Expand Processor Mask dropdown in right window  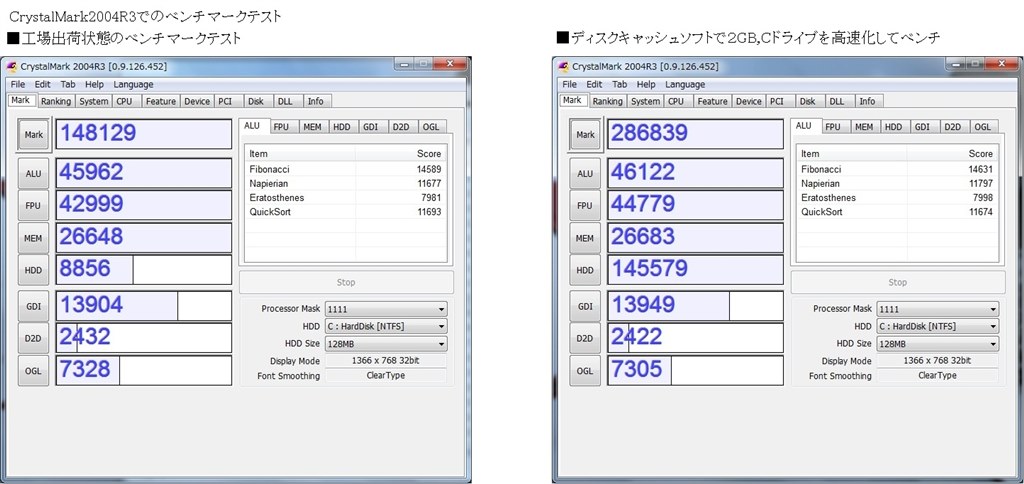tap(938, 309)
